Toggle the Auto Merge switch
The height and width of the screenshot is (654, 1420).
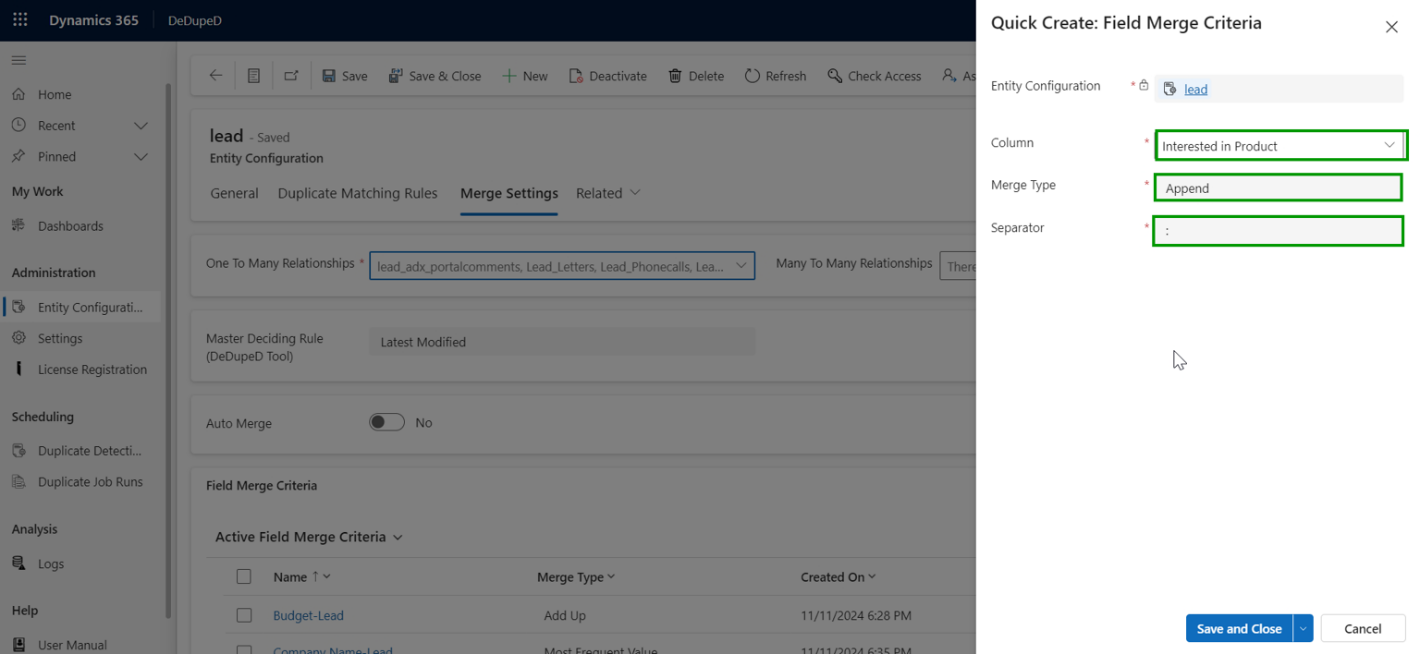[387, 423]
